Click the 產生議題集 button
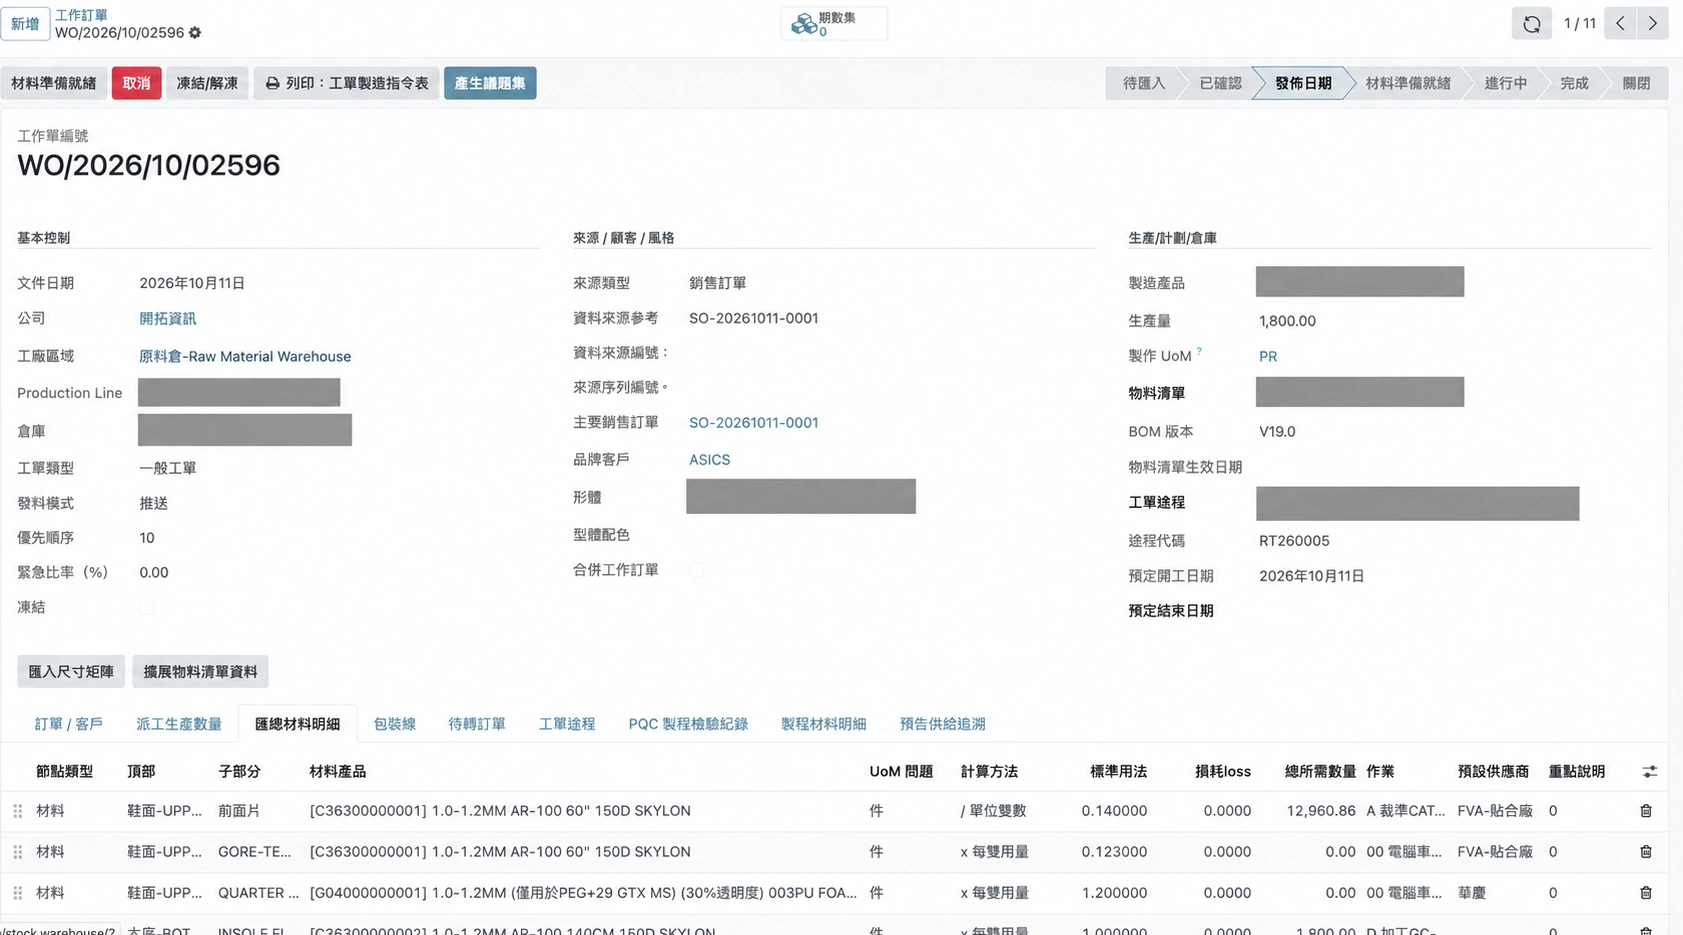The width and height of the screenshot is (1683, 935). click(490, 83)
